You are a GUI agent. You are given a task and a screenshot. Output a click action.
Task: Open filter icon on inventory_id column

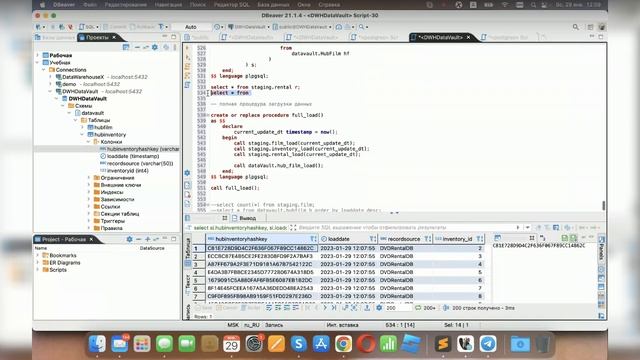point(480,239)
